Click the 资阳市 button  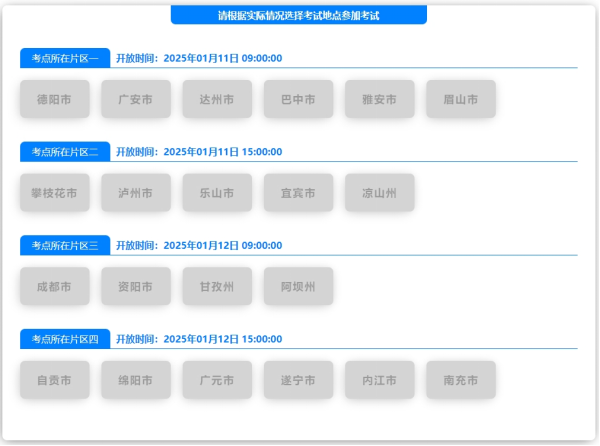(x=136, y=286)
